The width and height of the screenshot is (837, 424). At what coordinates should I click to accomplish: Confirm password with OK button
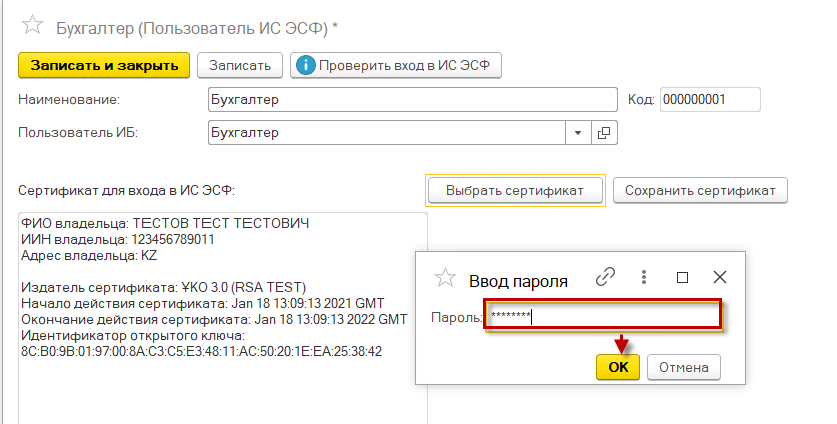pyautogui.click(x=618, y=367)
